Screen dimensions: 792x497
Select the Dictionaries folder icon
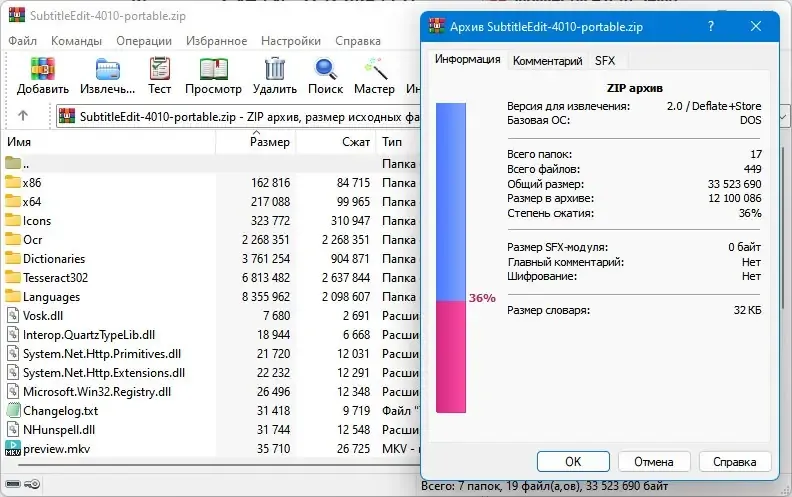13,258
